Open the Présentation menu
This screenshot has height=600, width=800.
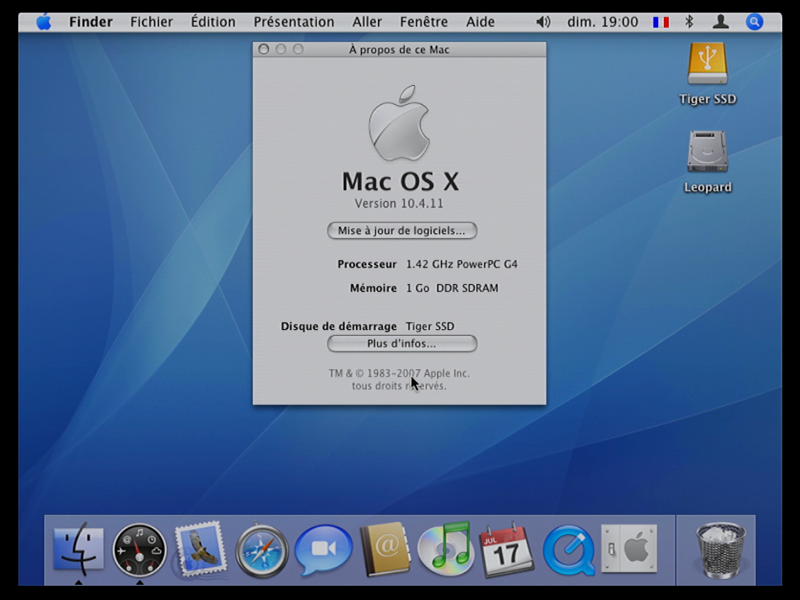[x=294, y=22]
